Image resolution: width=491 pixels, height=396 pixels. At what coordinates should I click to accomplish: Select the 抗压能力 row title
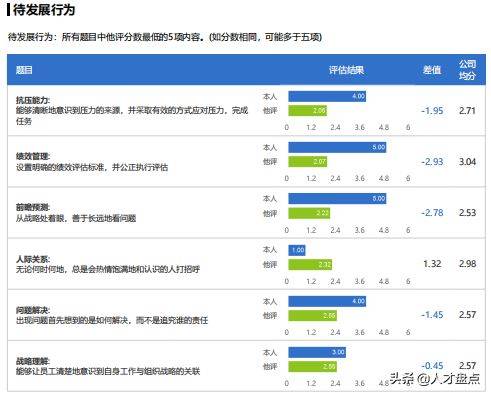coord(33,100)
